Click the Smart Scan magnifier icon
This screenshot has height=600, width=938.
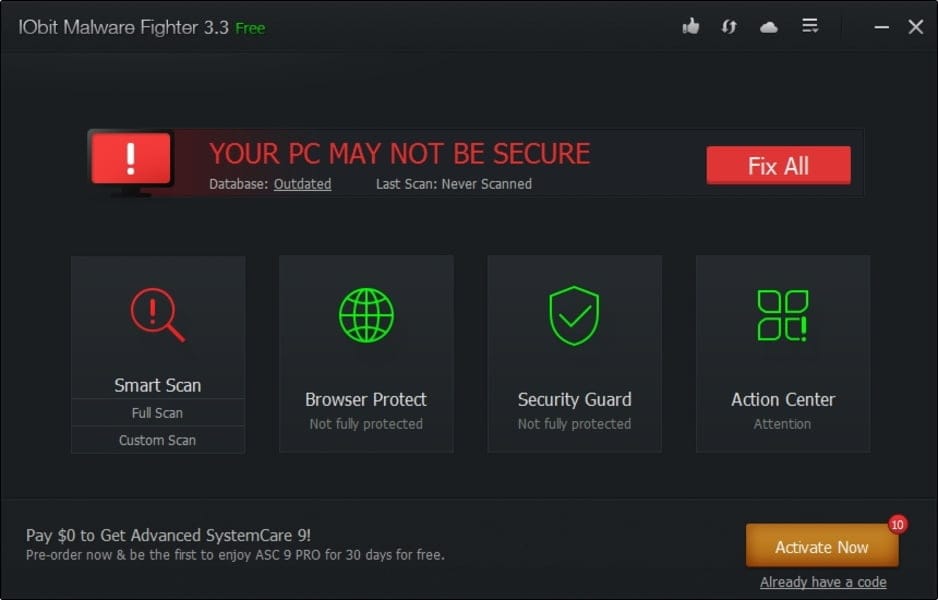point(157,315)
